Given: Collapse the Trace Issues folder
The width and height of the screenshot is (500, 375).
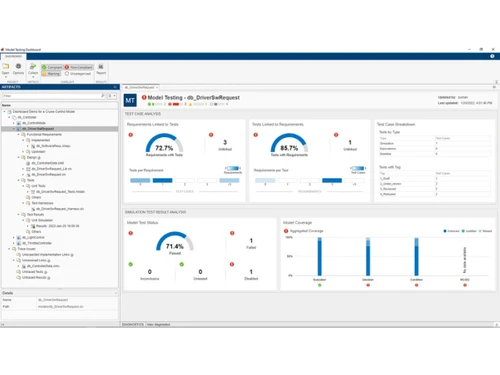Looking at the screenshot, I should [x=9, y=249].
